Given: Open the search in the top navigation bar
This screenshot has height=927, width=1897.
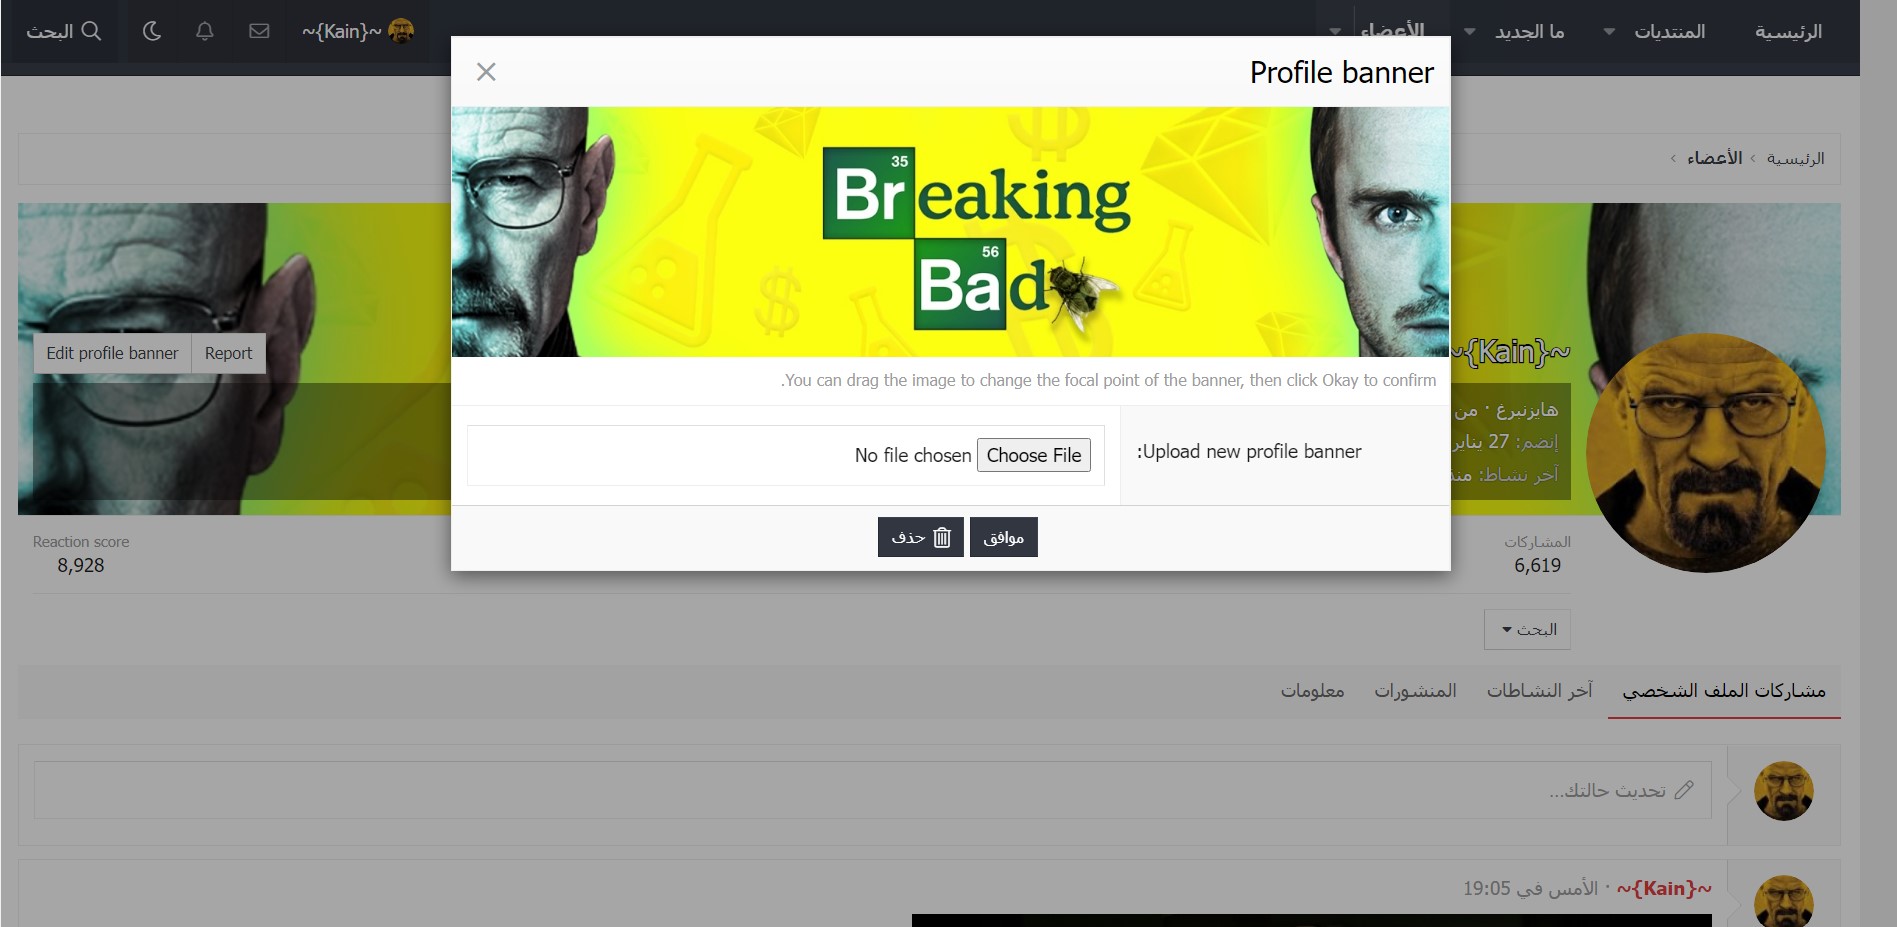Looking at the screenshot, I should [x=63, y=31].
